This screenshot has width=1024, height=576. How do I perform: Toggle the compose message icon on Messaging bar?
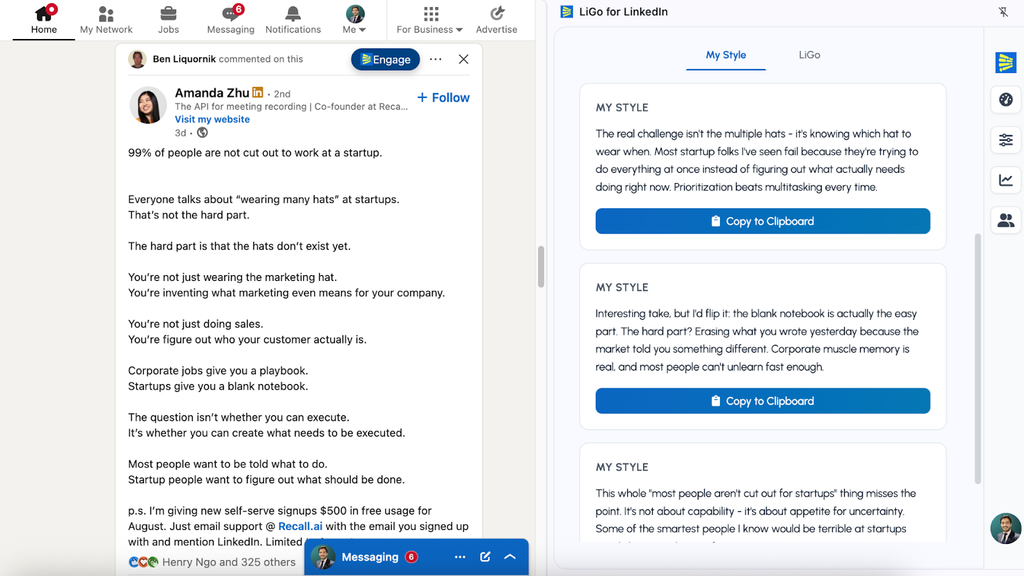[486, 557]
